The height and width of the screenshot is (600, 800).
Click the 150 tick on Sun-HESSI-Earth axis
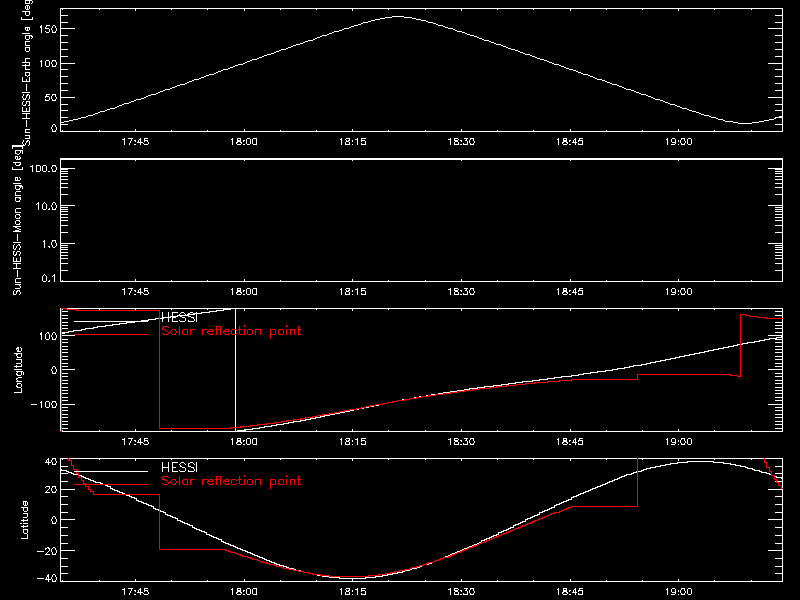coord(47,29)
